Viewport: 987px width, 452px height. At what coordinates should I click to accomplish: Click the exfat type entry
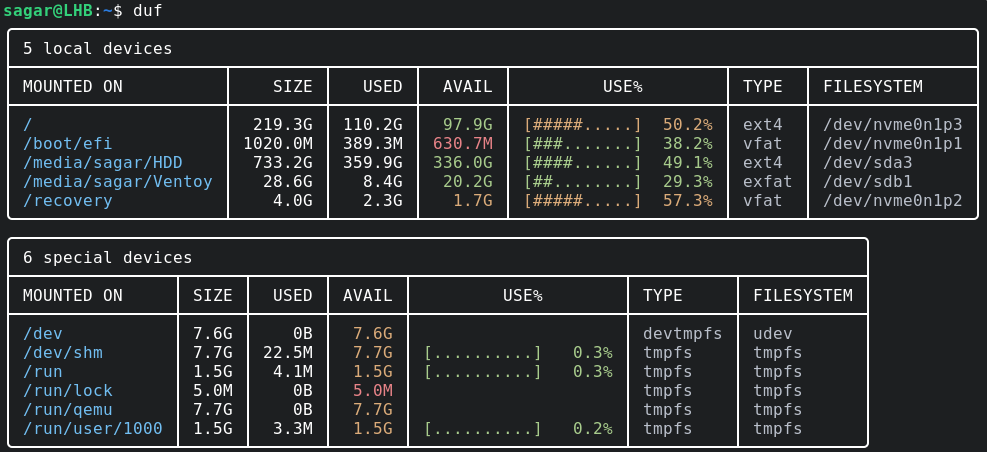[767, 182]
